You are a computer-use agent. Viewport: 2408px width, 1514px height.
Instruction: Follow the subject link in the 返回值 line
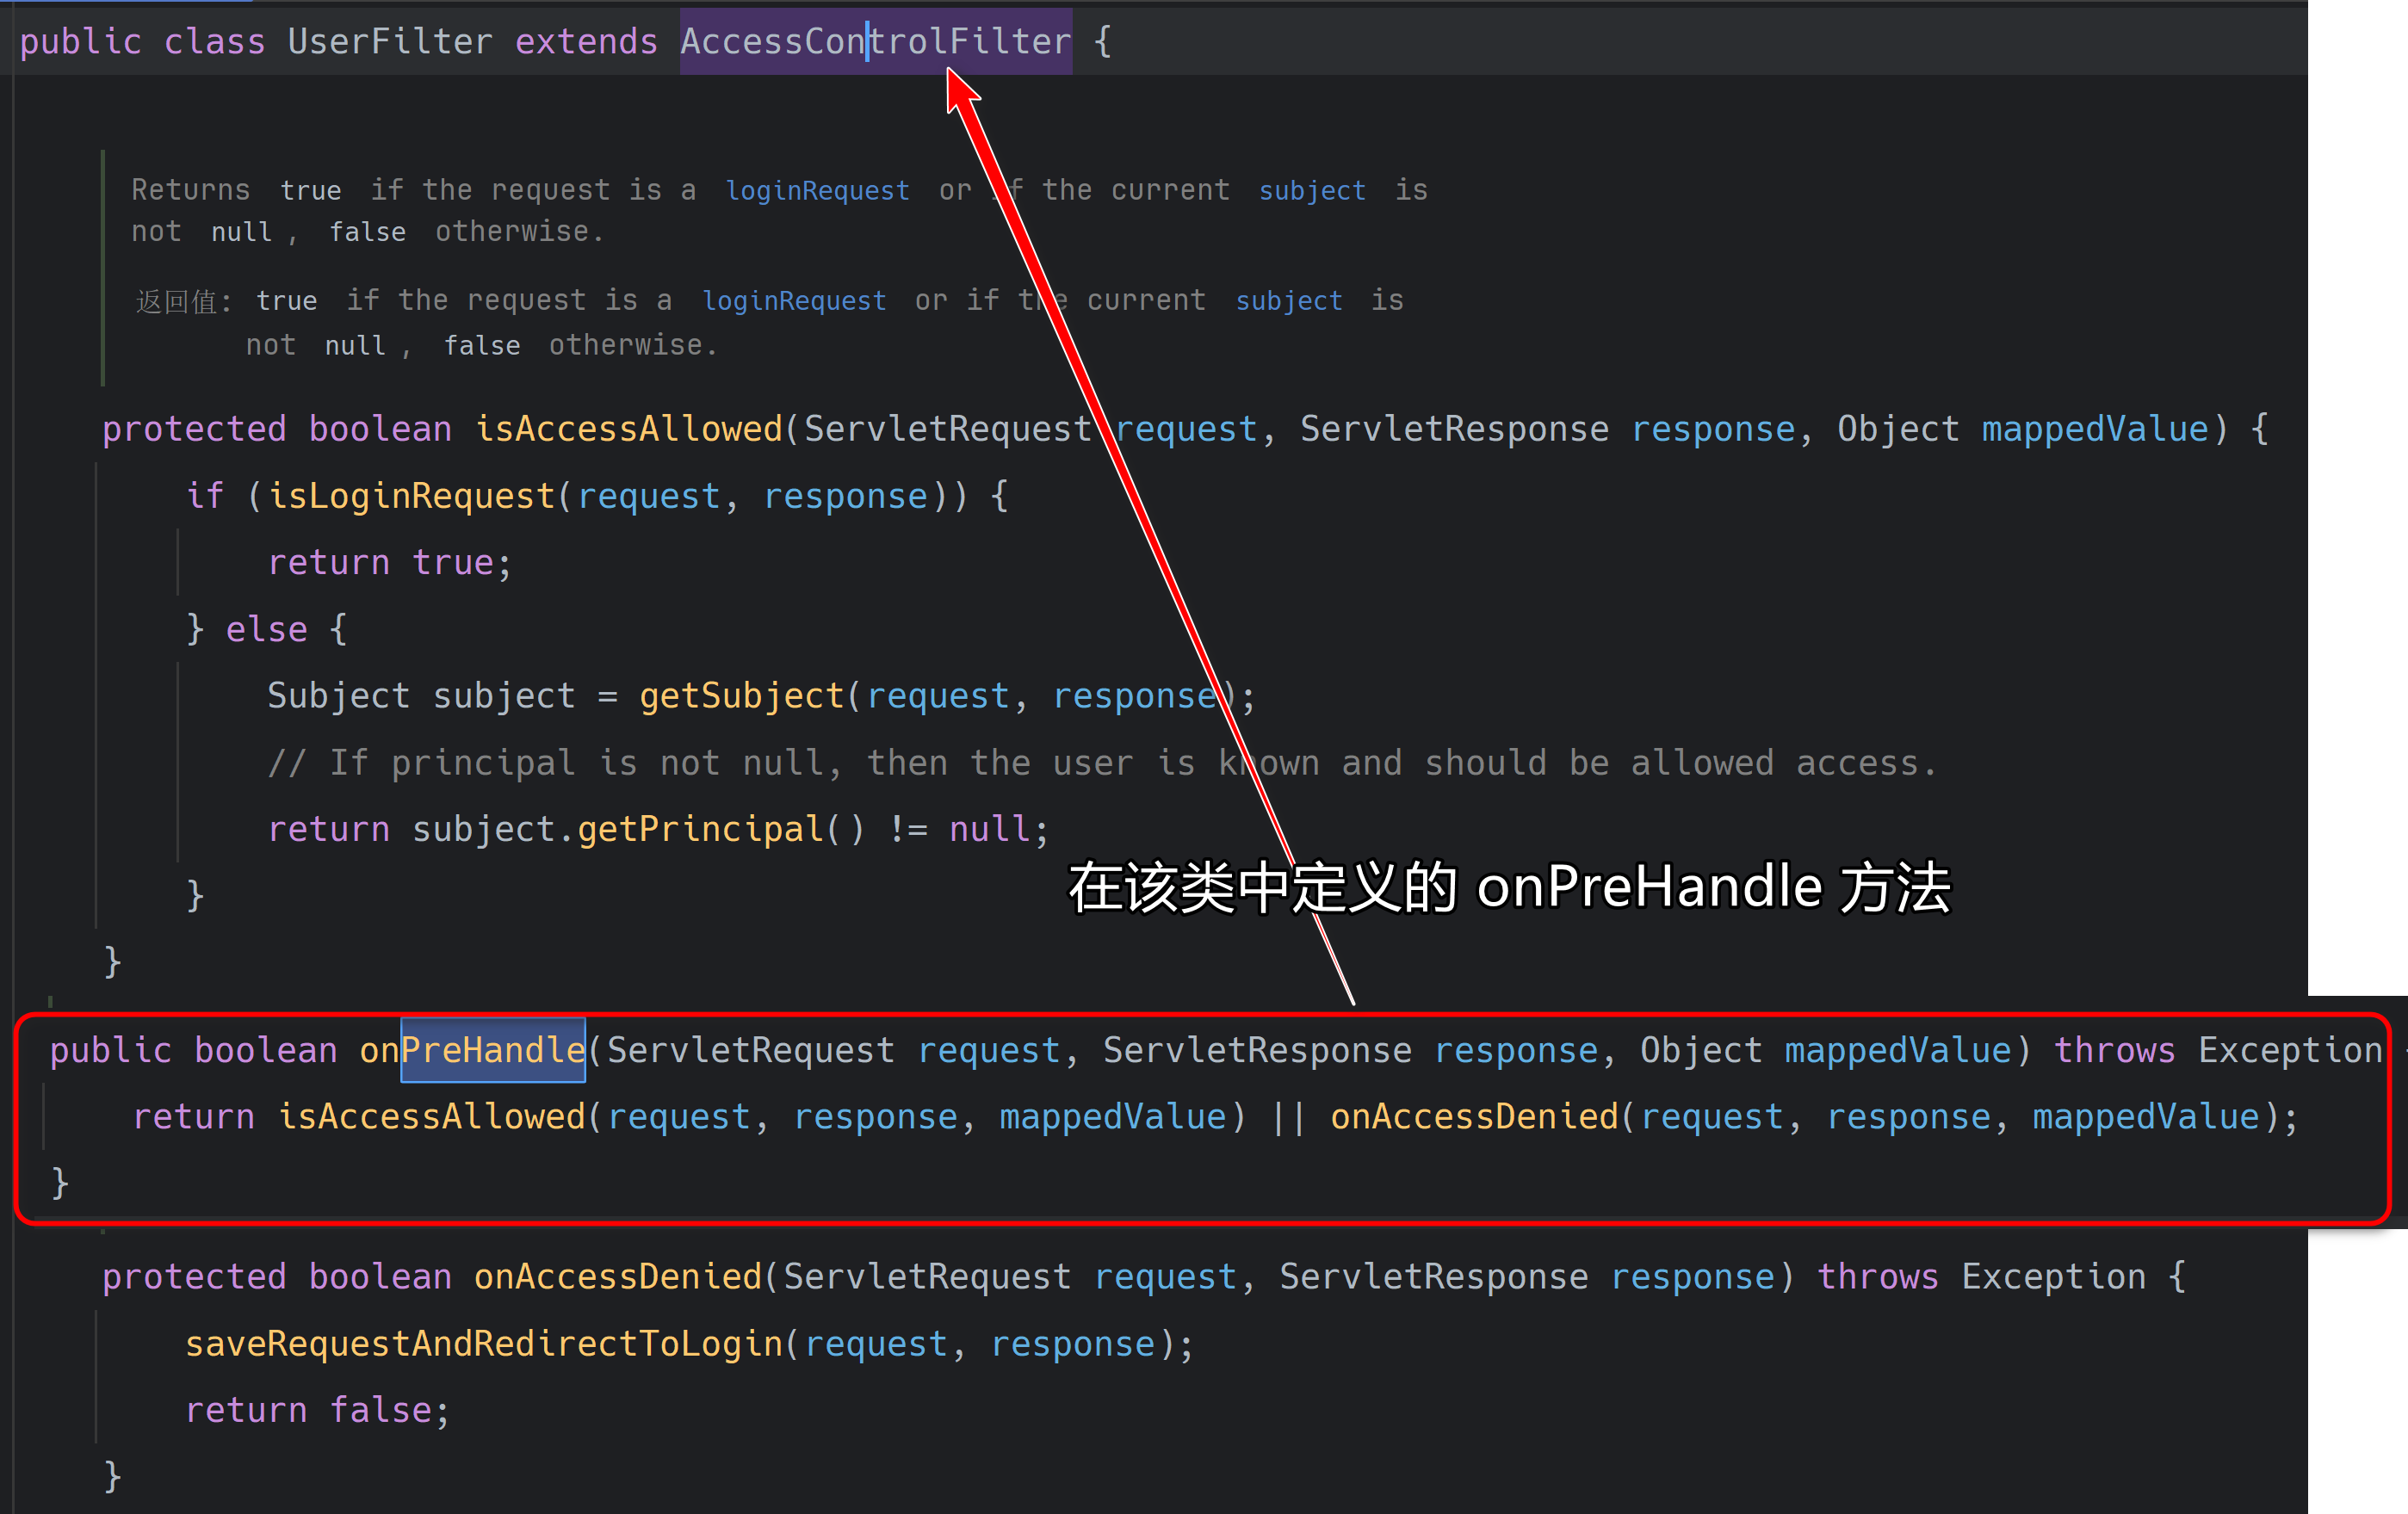(1289, 300)
